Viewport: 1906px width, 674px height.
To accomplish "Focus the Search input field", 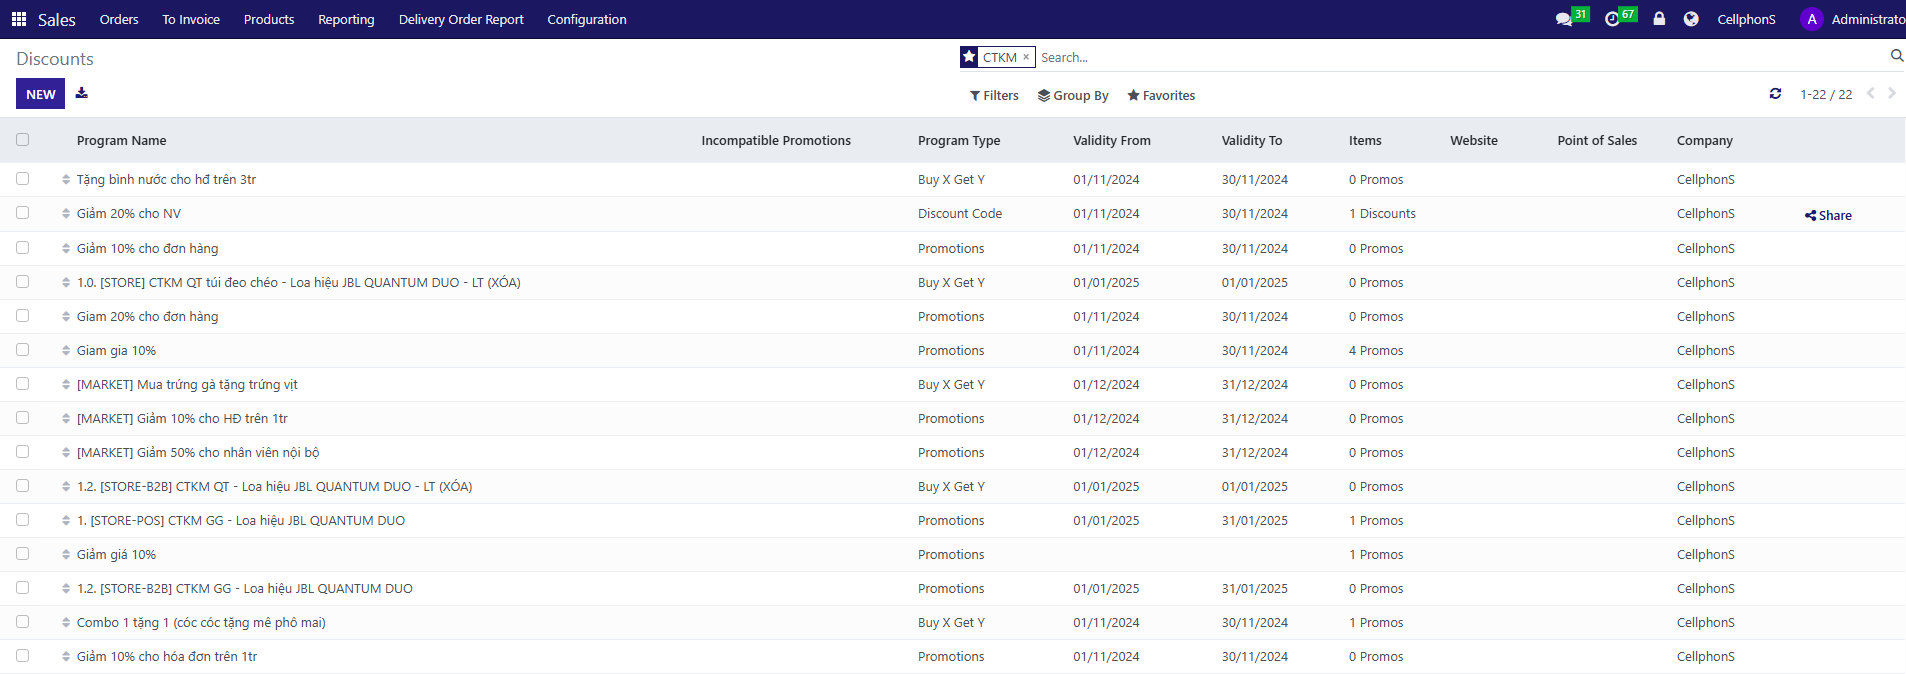I will coord(1400,58).
